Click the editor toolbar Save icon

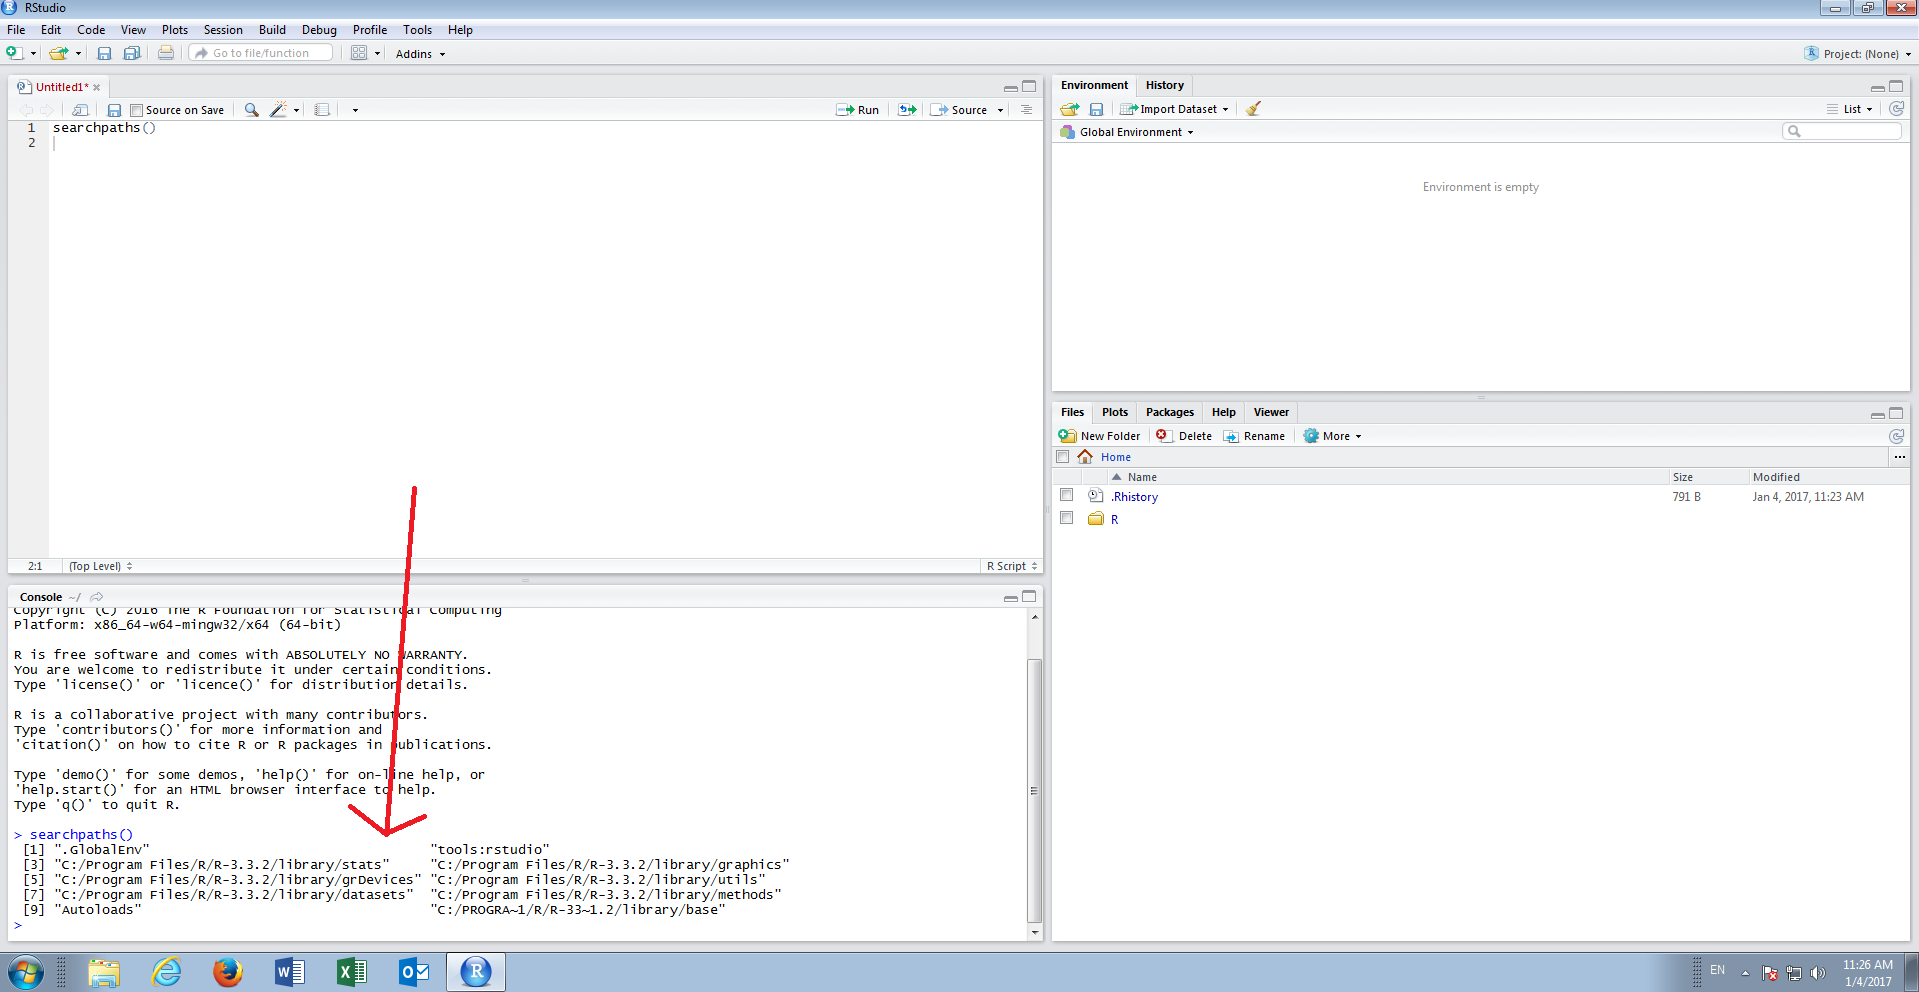[114, 110]
